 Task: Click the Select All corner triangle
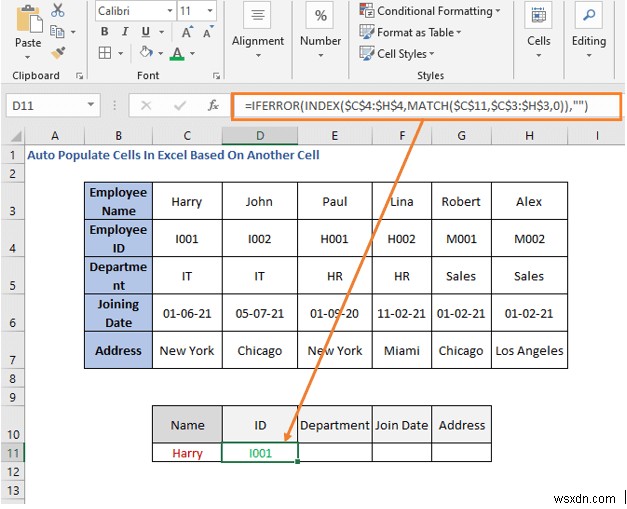pyautogui.click(x=15, y=137)
